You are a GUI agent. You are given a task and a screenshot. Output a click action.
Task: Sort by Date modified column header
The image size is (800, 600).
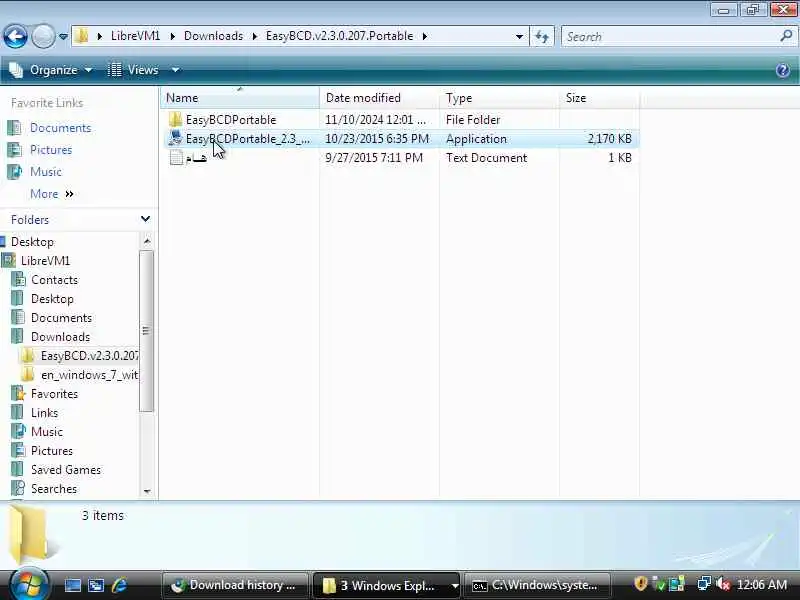380,98
